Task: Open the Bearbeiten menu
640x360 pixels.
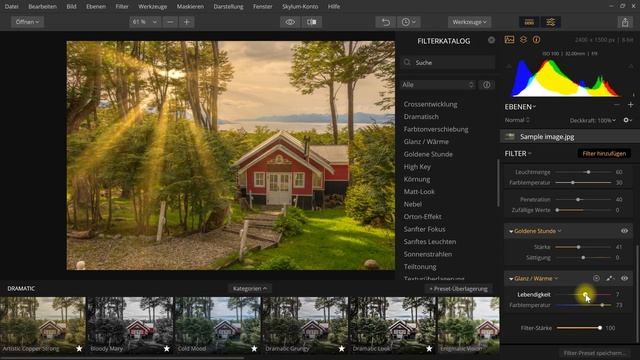Action: click(x=42, y=7)
